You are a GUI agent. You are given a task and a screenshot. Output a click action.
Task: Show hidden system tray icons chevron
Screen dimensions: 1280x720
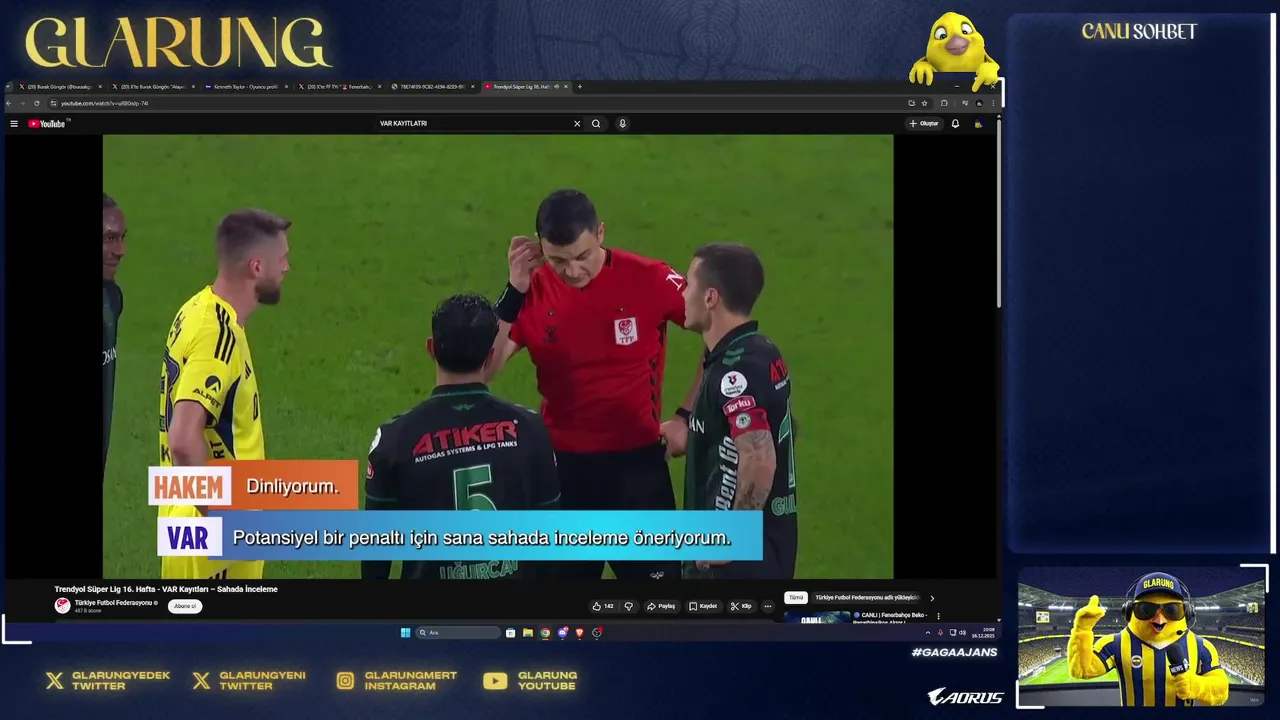[x=927, y=633]
